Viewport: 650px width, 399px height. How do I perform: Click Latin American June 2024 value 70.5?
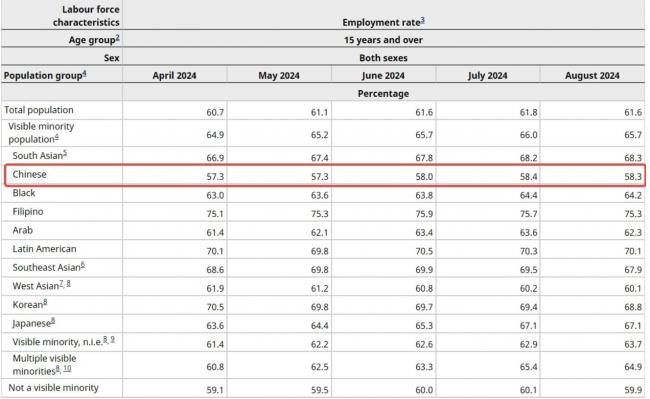coord(424,251)
